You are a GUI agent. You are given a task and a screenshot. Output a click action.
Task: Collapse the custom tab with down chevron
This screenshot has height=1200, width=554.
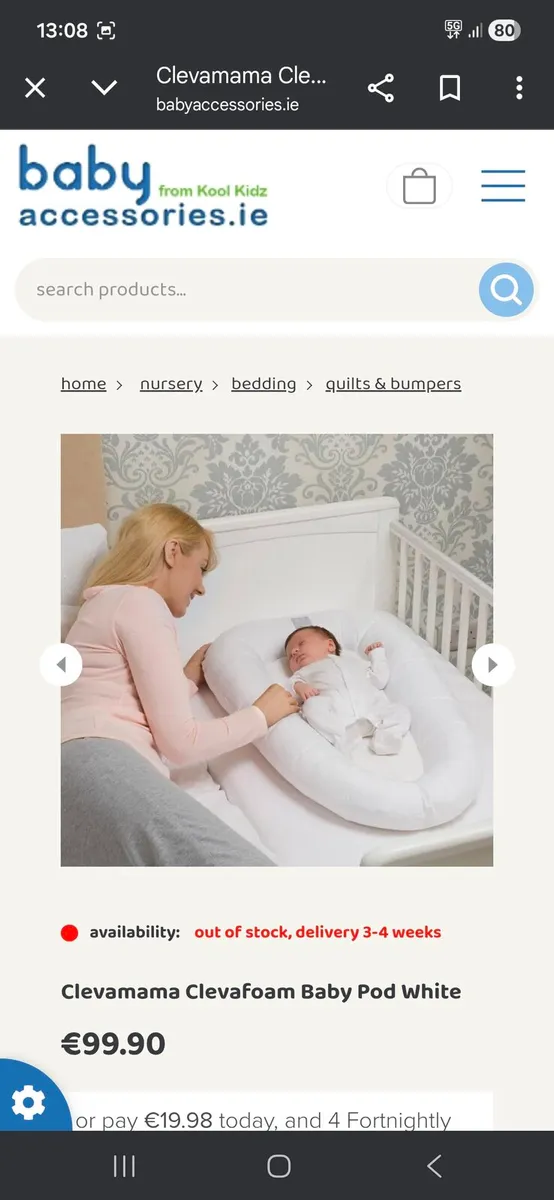click(x=104, y=88)
